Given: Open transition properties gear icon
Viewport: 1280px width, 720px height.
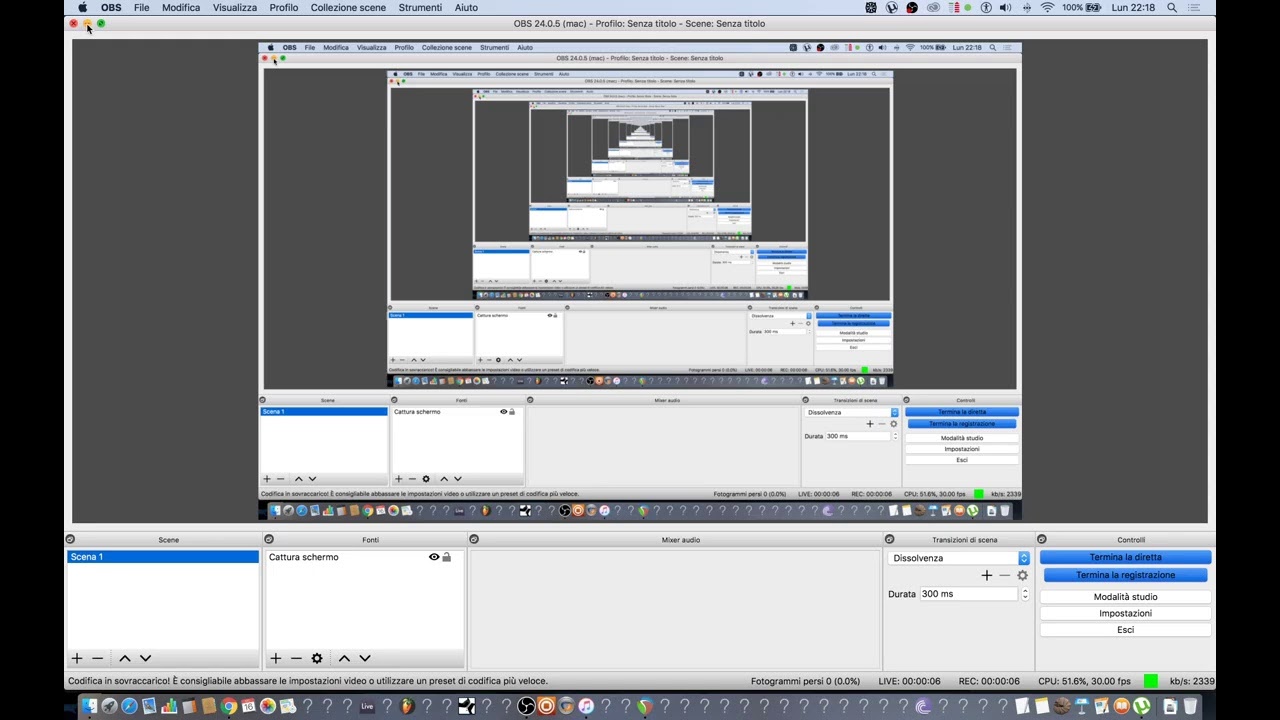Looking at the screenshot, I should [x=1022, y=575].
